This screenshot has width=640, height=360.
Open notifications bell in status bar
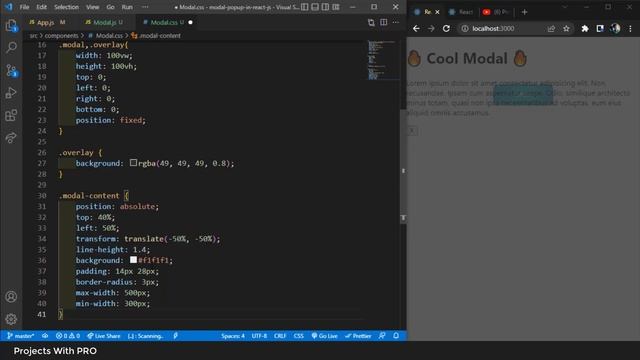[396, 336]
